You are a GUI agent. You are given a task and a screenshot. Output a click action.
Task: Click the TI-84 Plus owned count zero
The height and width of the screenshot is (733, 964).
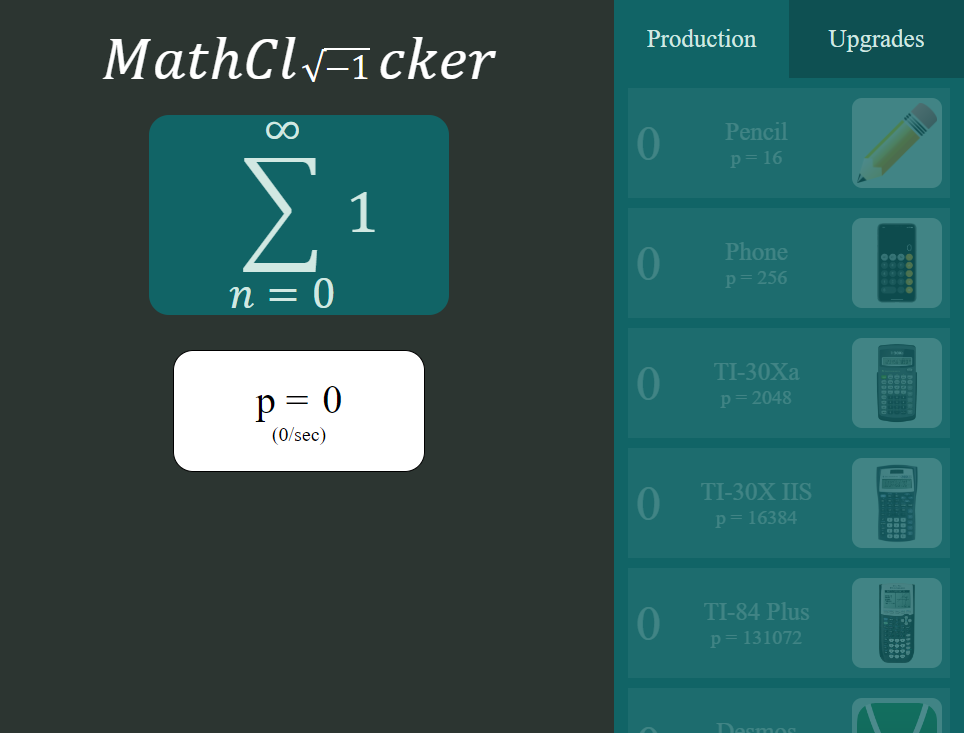click(649, 624)
